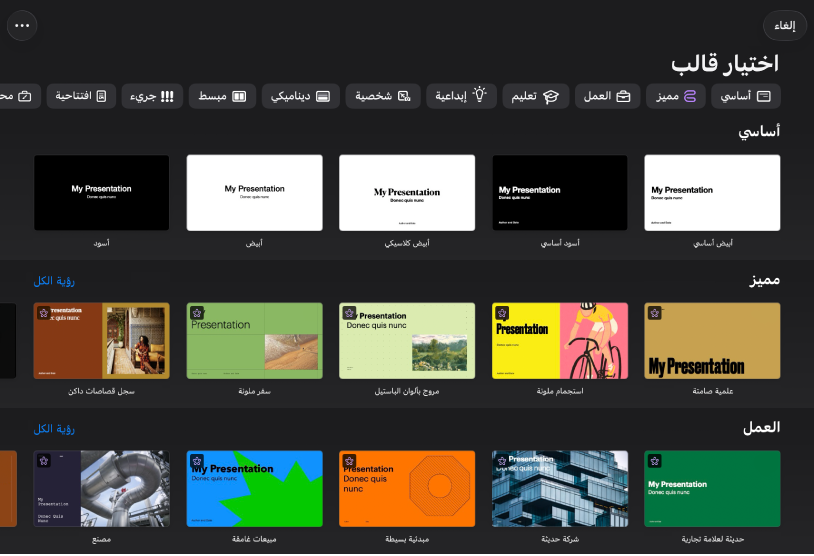The image size is (814, 556).
Task: Cancel with the إلغاء button
Action: point(784,25)
